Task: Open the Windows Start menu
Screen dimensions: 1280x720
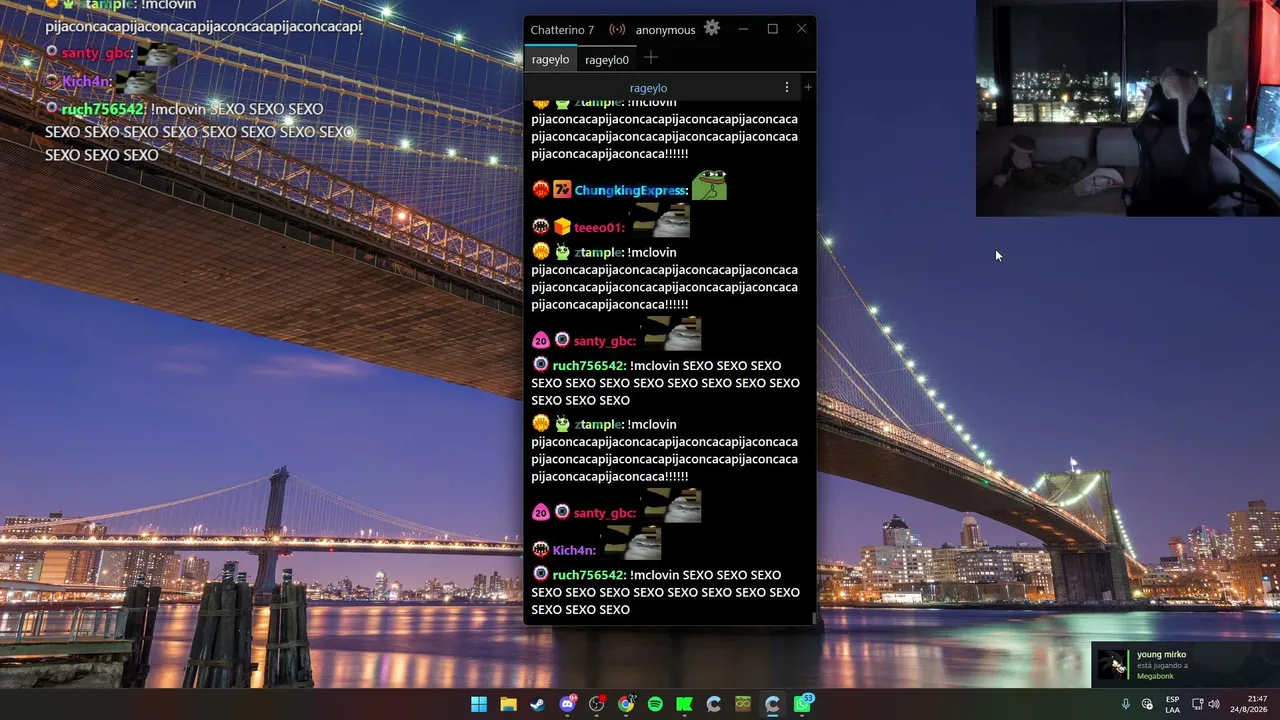Action: (479, 704)
